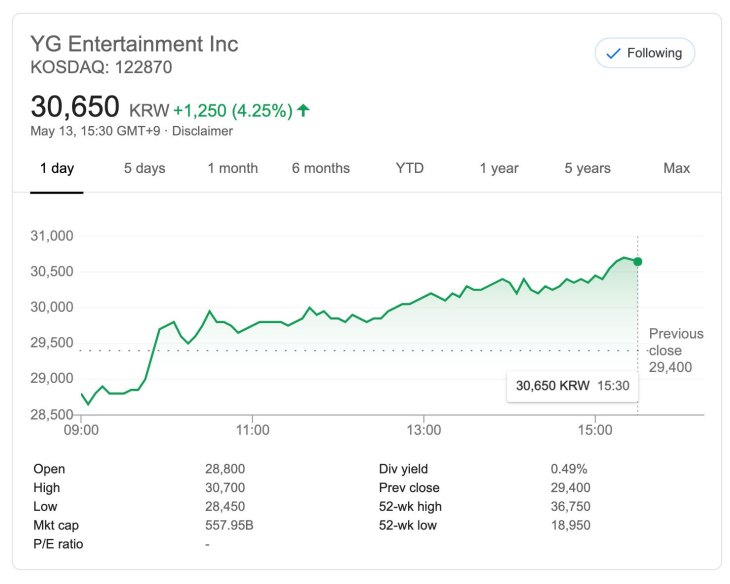Image resolution: width=730 pixels, height=584 pixels.
Task: Show the 1 year chart
Action: tap(499, 168)
